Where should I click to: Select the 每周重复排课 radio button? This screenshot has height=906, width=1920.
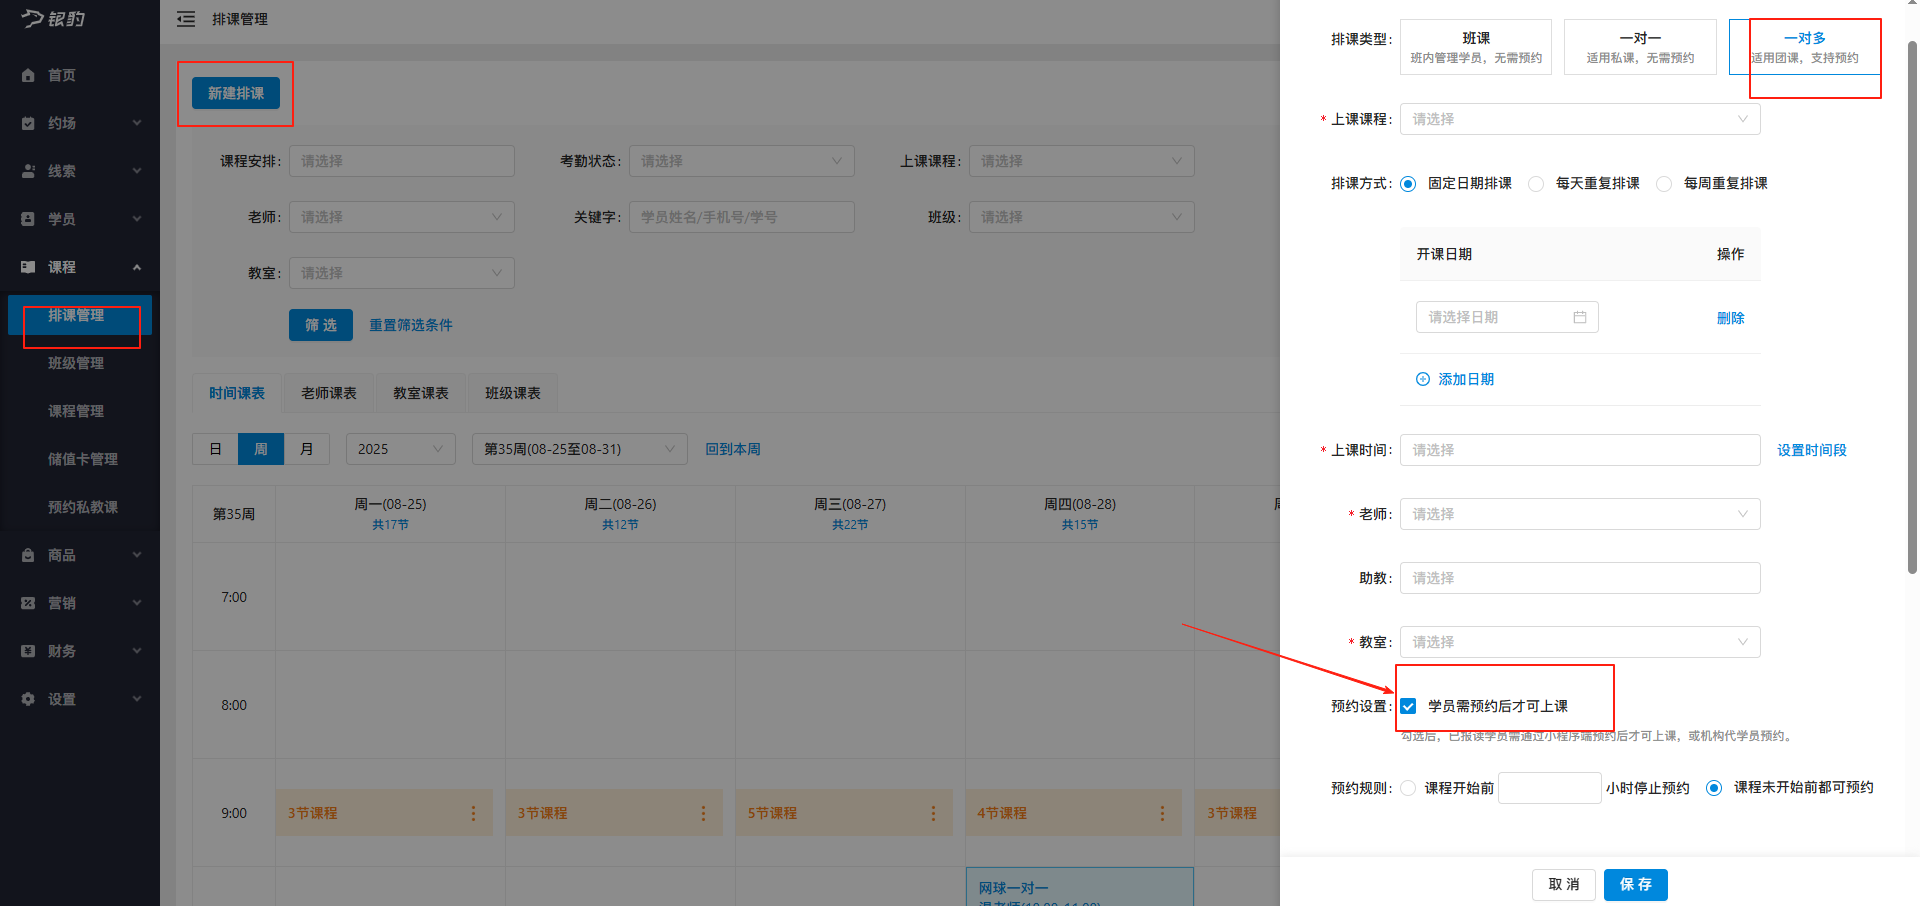(1663, 184)
